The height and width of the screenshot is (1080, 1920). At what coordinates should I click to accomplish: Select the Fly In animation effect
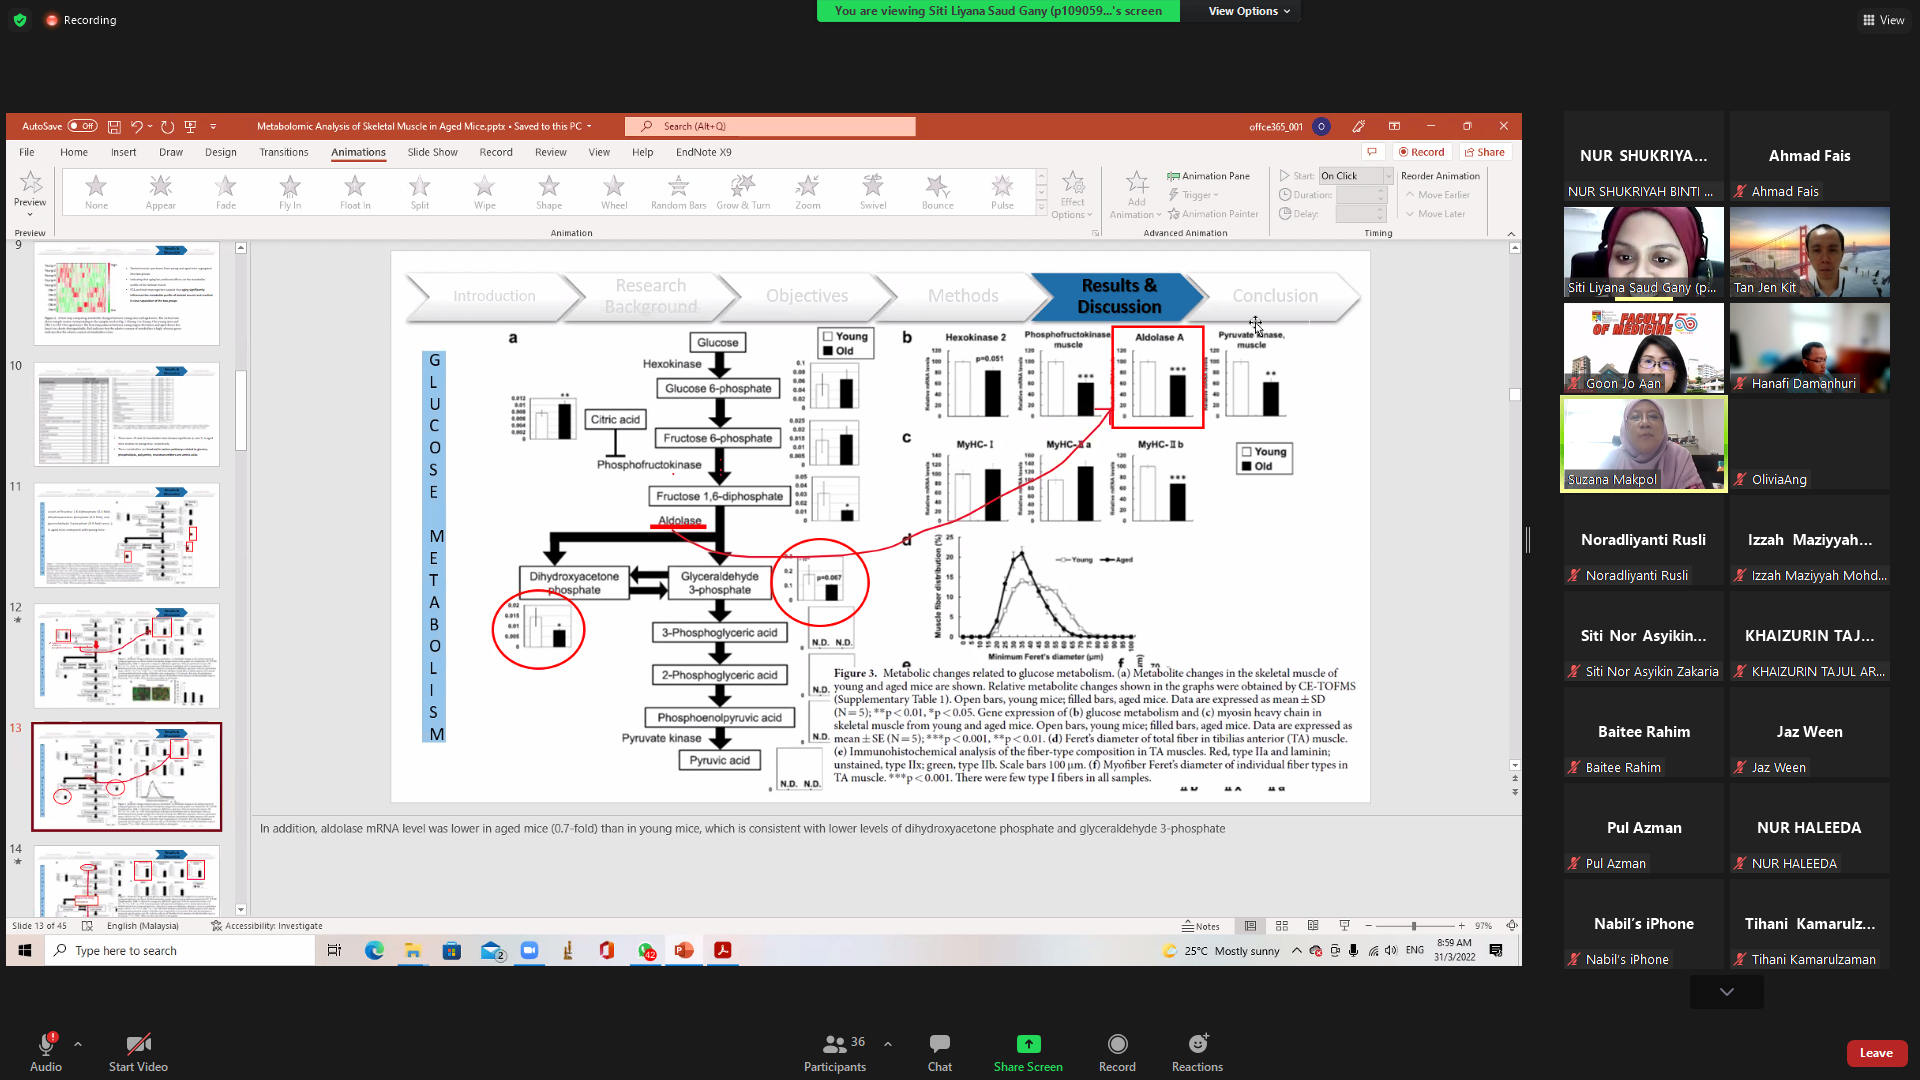(x=290, y=190)
